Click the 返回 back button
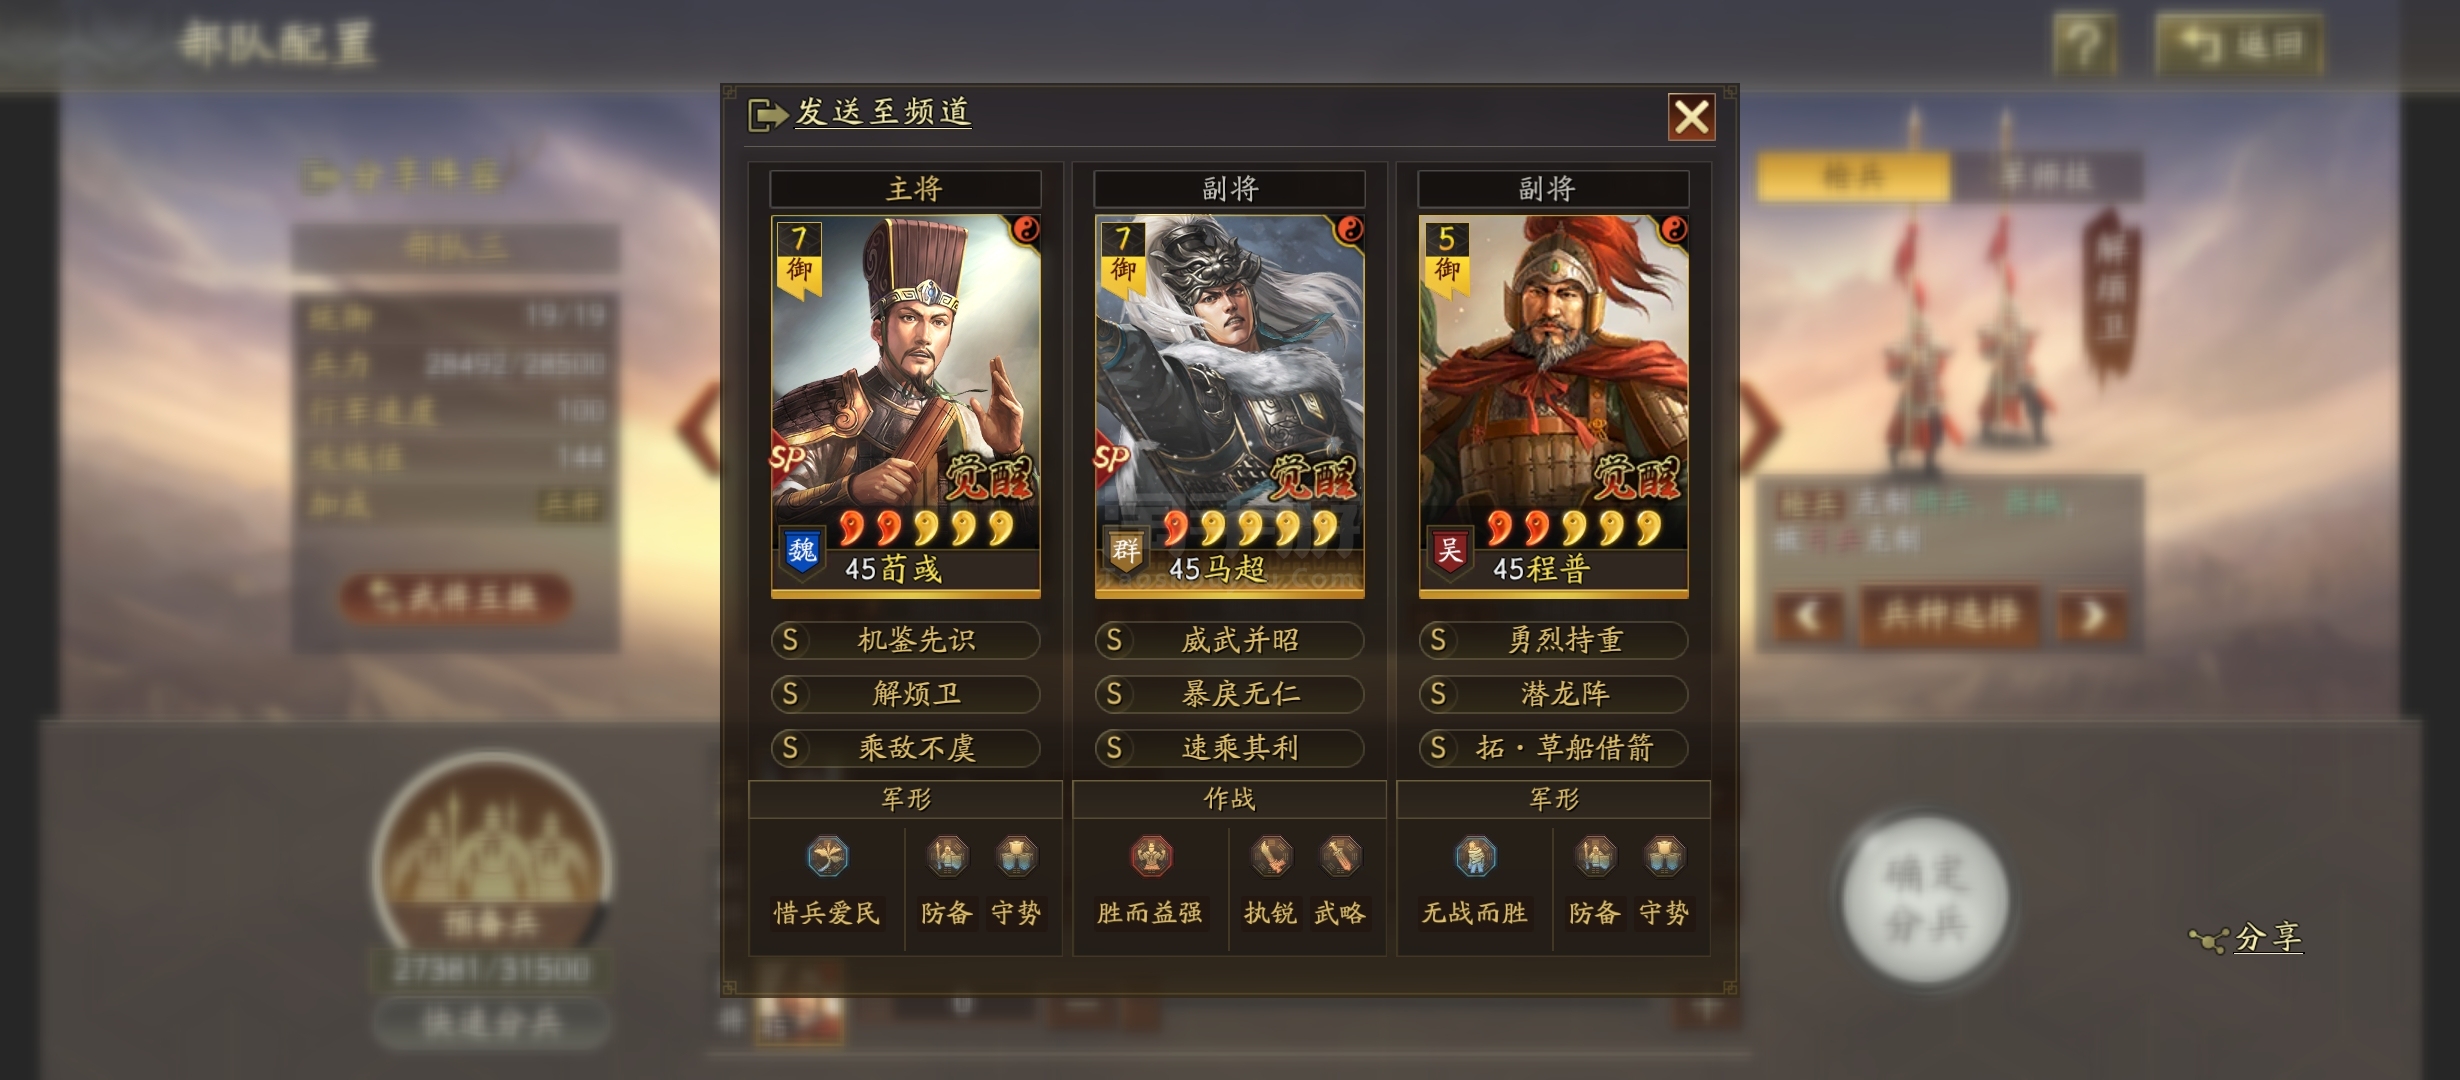Screen dimensions: 2460x1080 coord(2238,45)
